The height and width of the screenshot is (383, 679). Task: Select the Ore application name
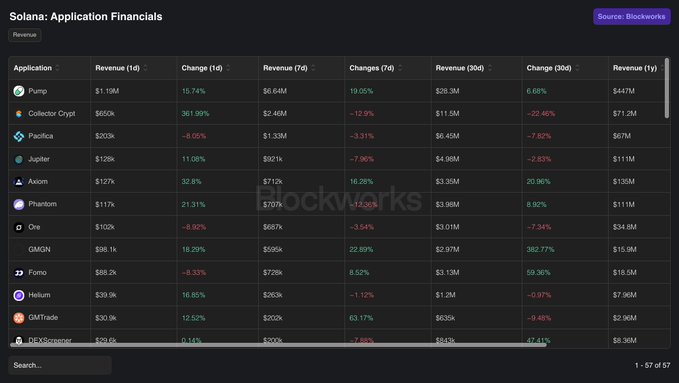click(34, 227)
